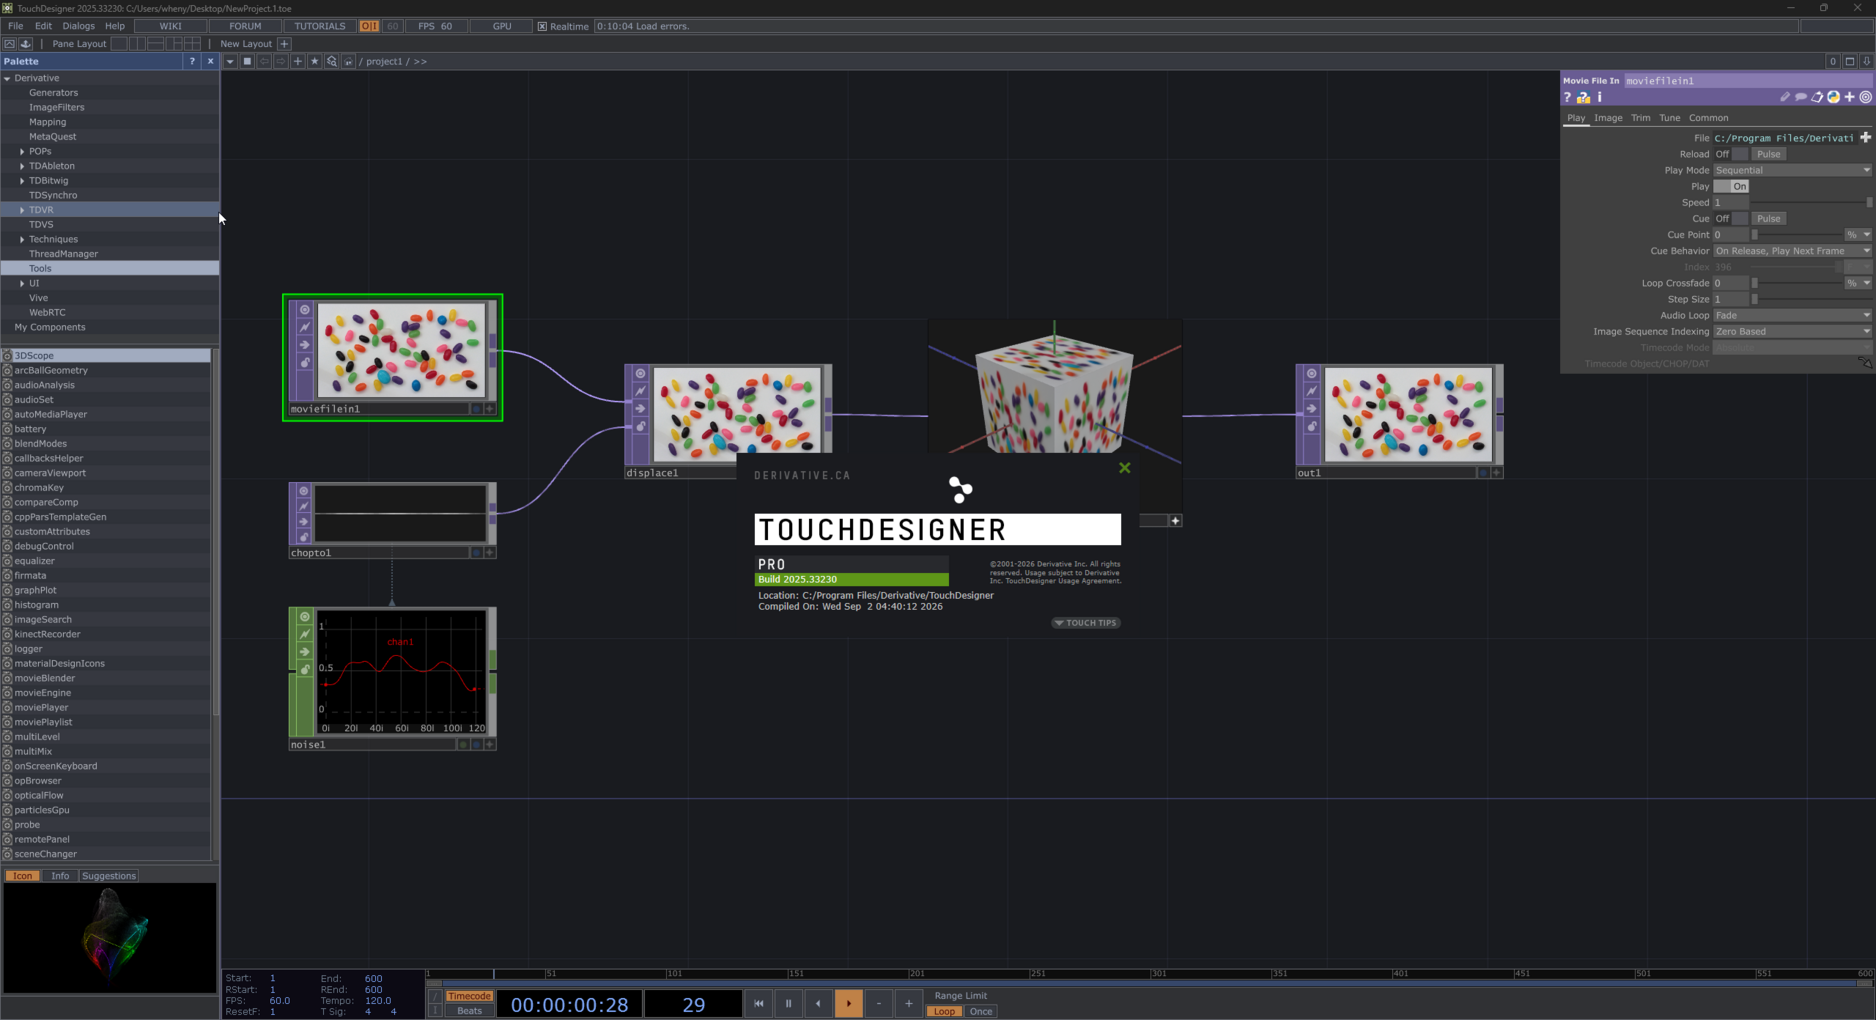
Task: Toggle the Play On switch
Action: coord(1731,186)
